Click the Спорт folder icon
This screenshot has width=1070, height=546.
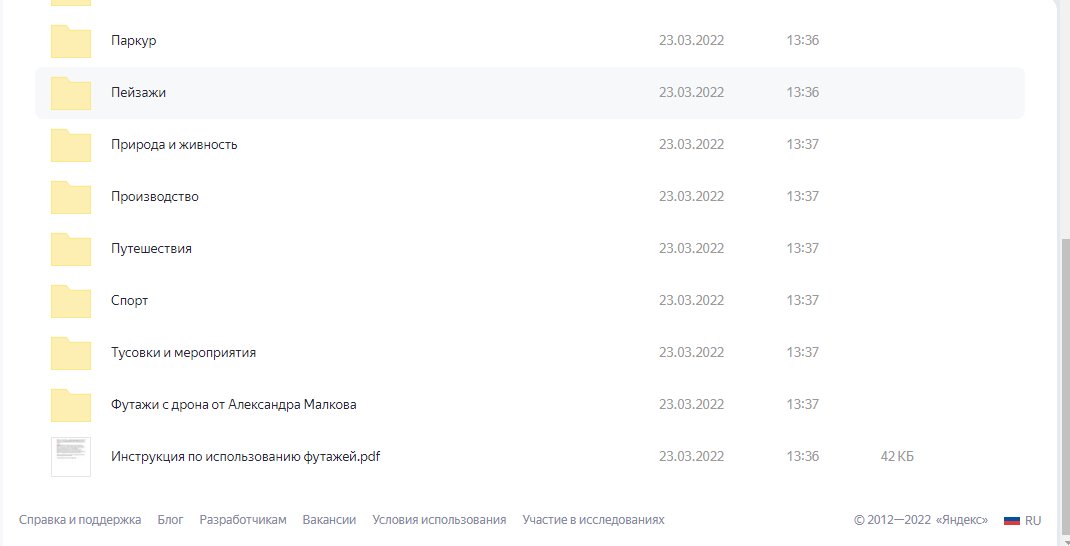pos(71,301)
